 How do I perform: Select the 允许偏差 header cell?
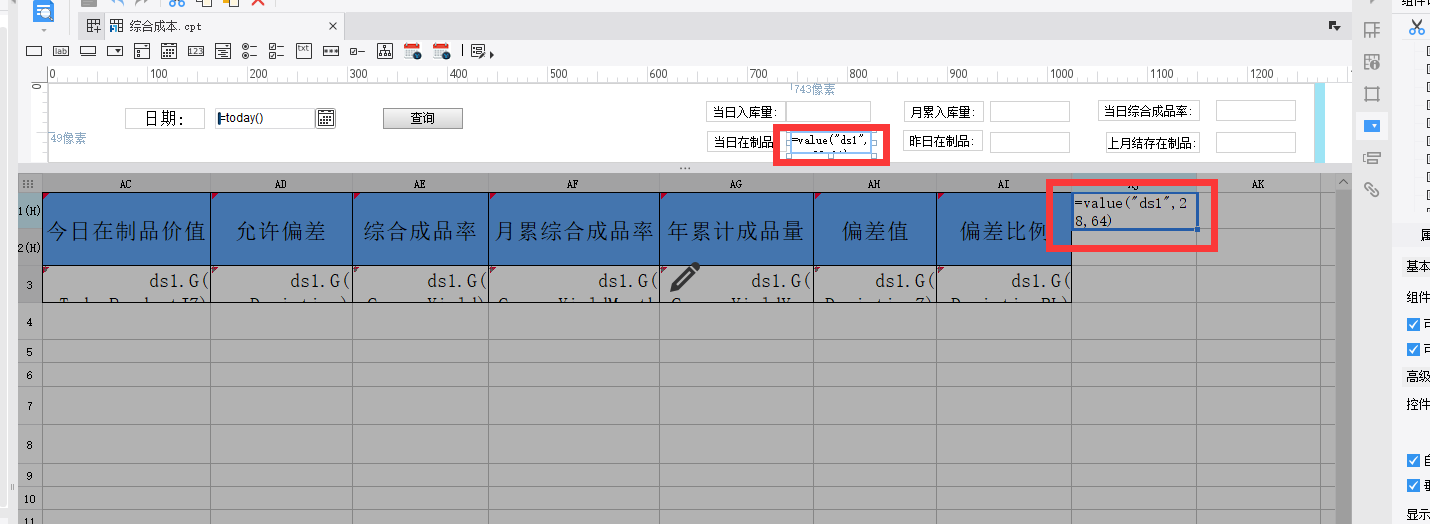(281, 229)
